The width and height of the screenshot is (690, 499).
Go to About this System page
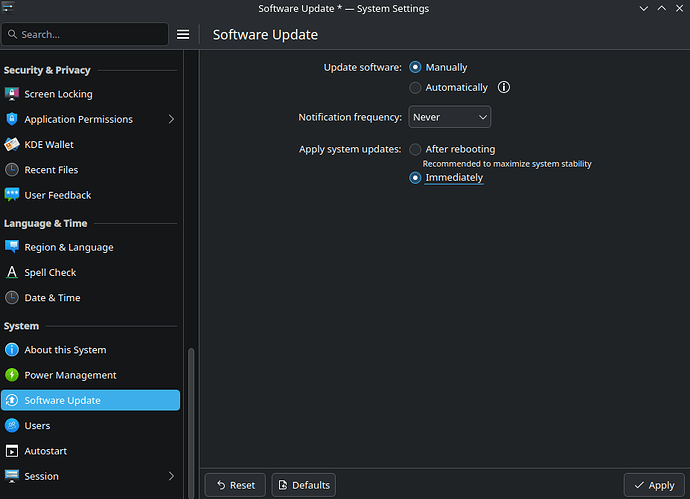(x=65, y=350)
